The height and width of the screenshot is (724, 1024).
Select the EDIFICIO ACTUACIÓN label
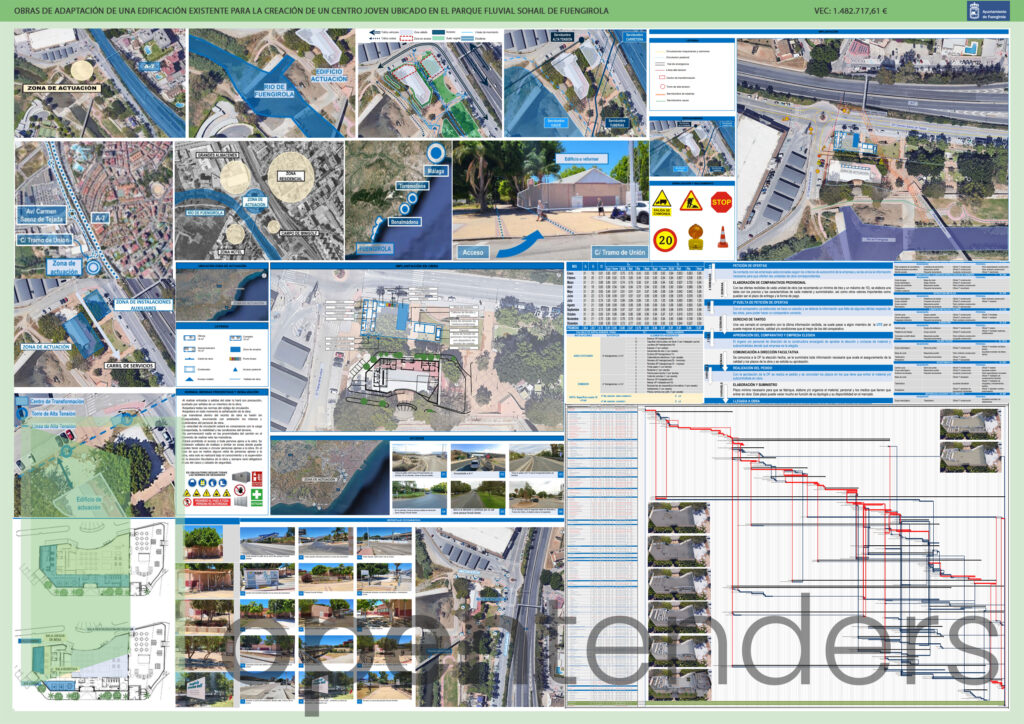[329, 75]
